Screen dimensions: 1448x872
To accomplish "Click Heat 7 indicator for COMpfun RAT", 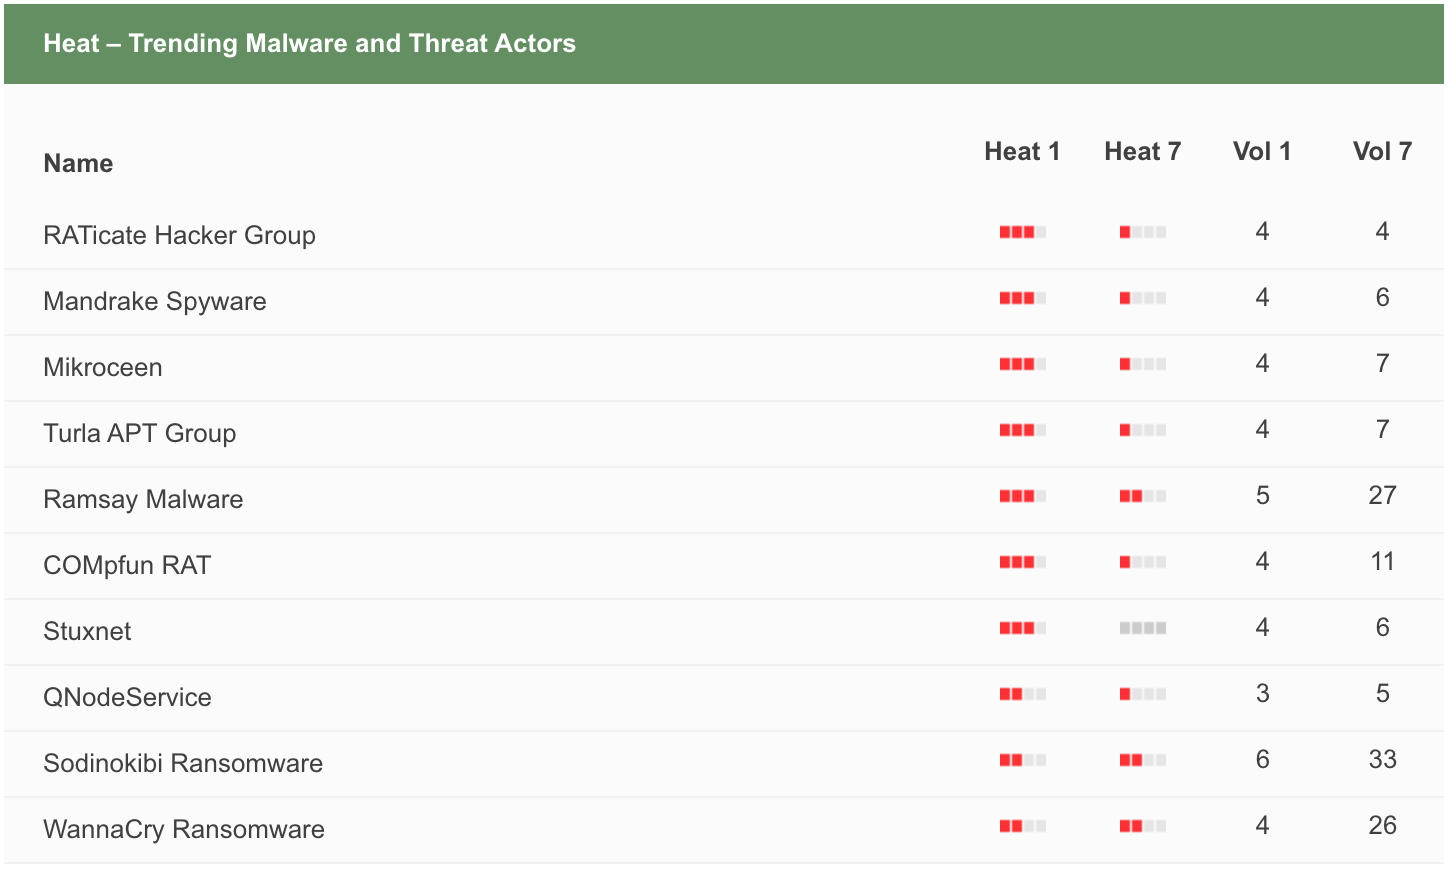I will tap(1143, 562).
